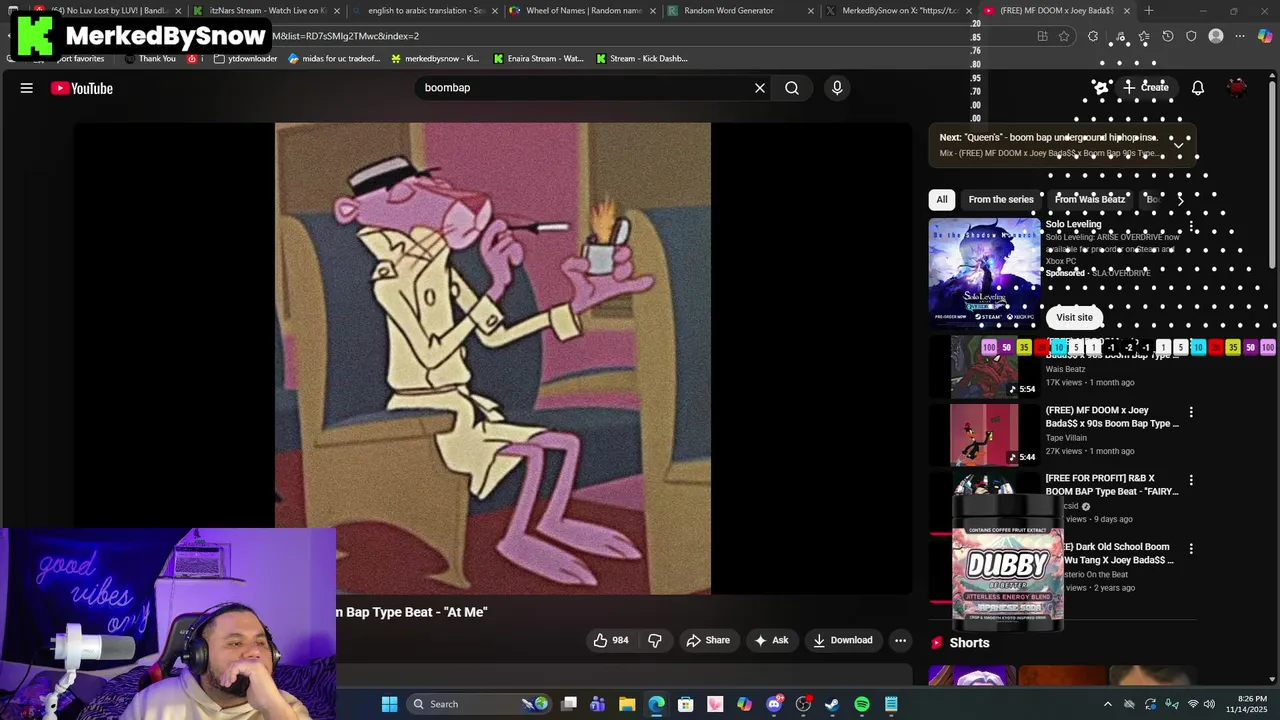Click the Pink Panther video player

[x=493, y=358]
